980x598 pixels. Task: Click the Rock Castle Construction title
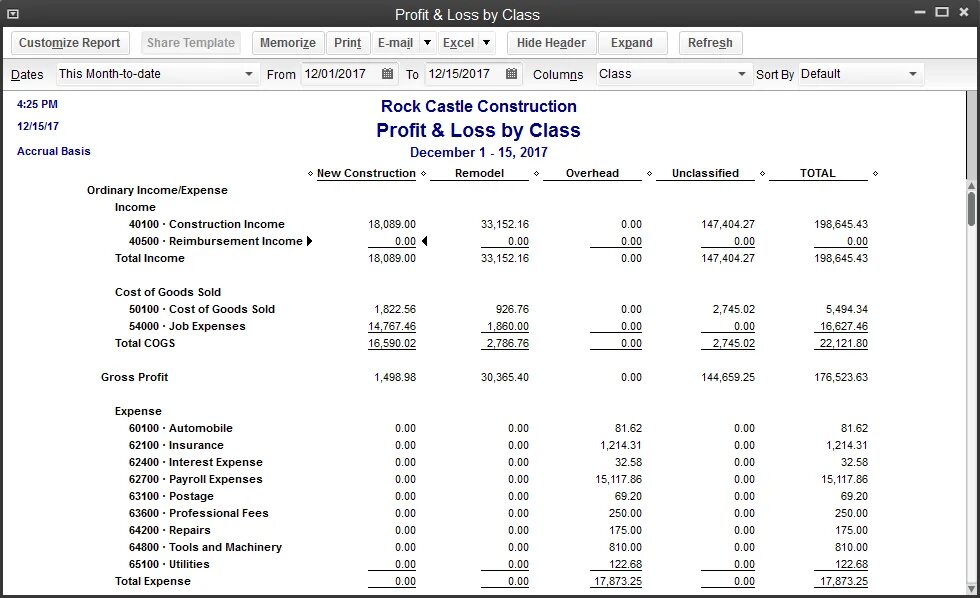click(x=479, y=106)
